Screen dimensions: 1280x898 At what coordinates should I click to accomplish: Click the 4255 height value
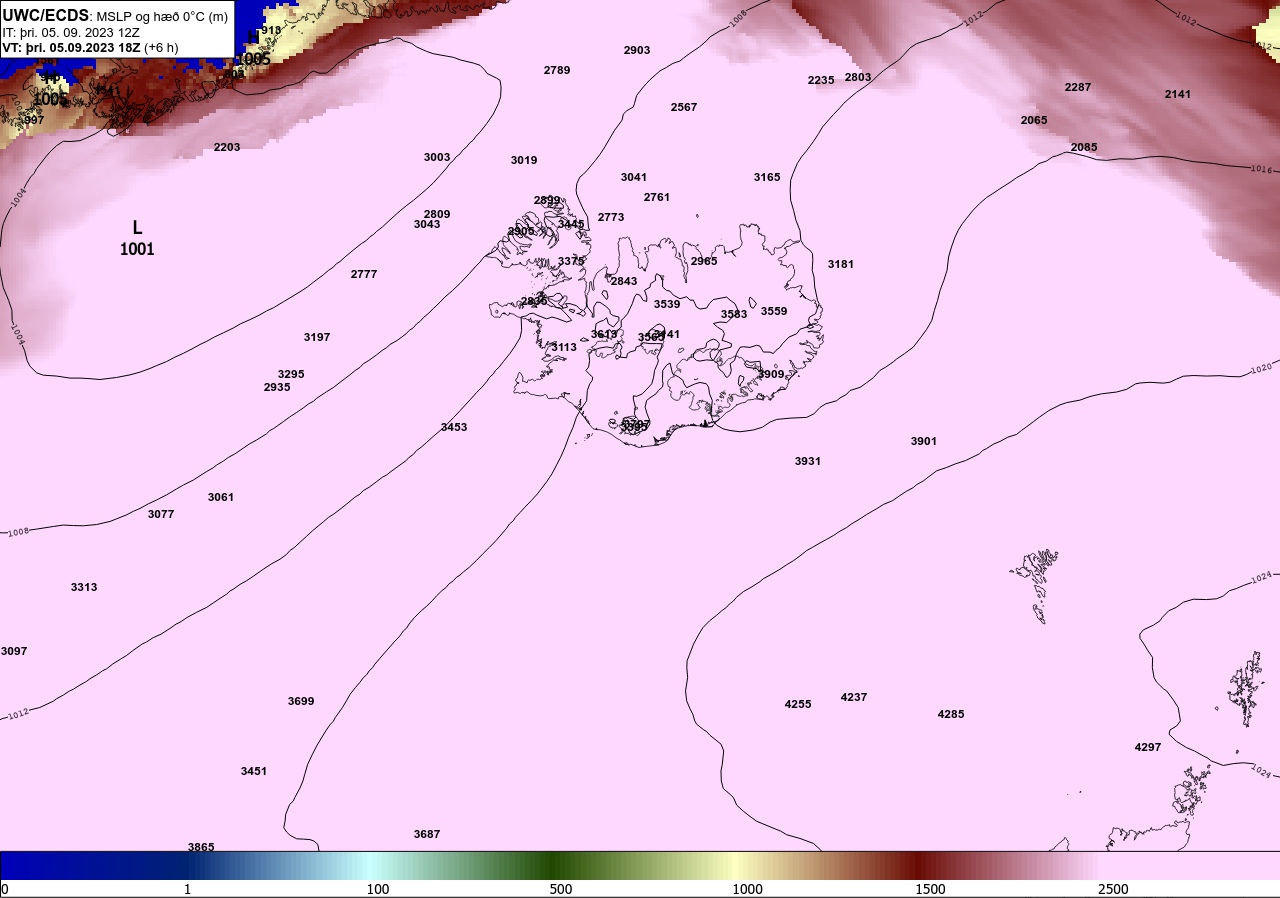[x=798, y=704]
